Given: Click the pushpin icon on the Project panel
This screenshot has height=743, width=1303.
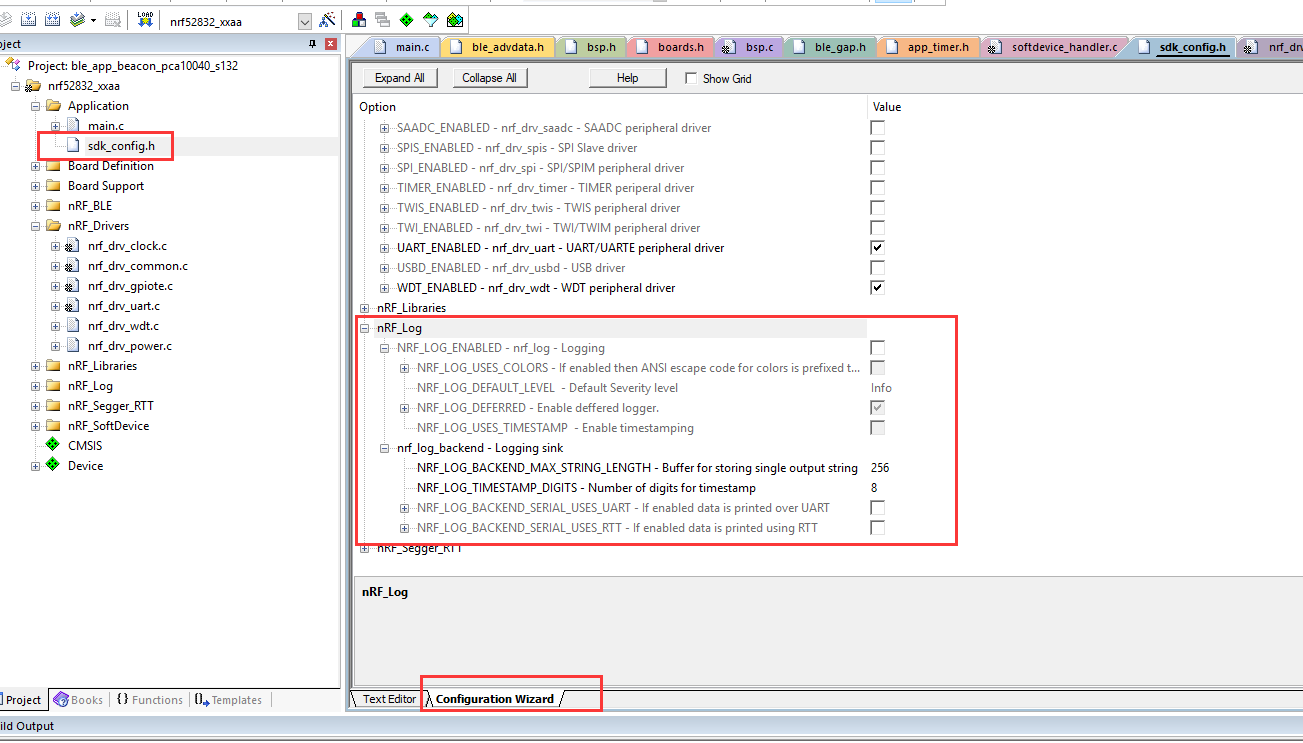Looking at the screenshot, I should click(315, 44).
